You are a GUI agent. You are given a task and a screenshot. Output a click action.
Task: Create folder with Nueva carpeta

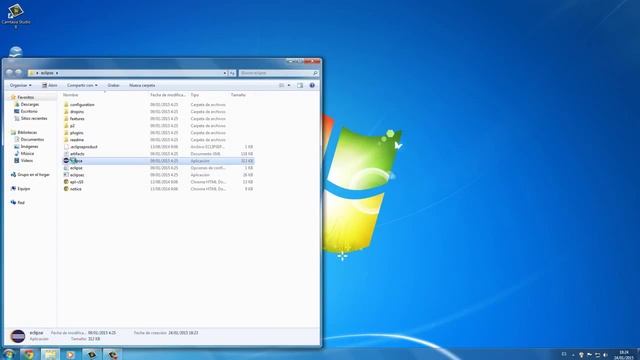pyautogui.click(x=142, y=85)
